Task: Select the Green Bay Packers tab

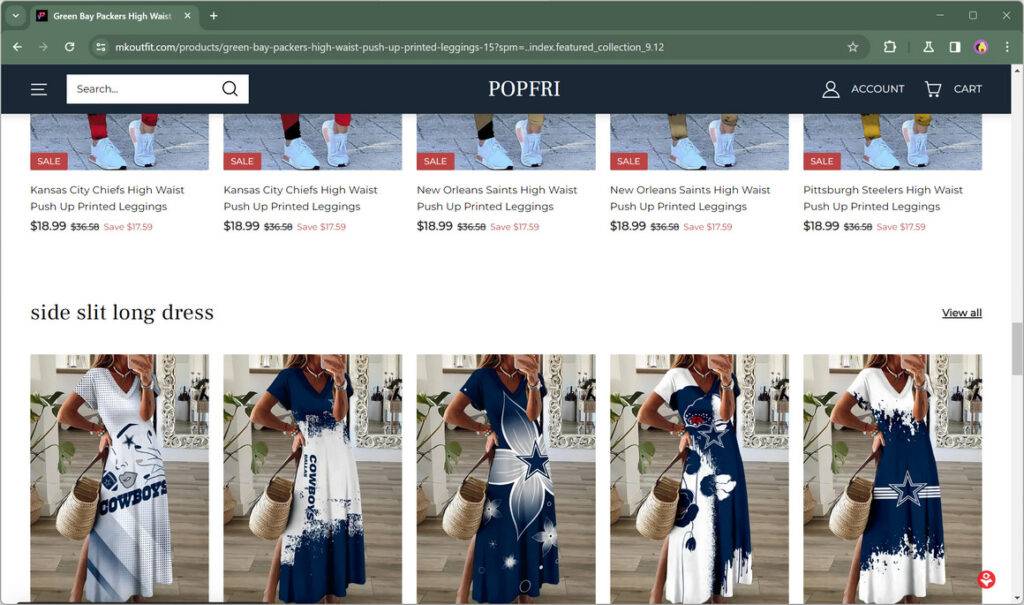Action: [x=112, y=16]
